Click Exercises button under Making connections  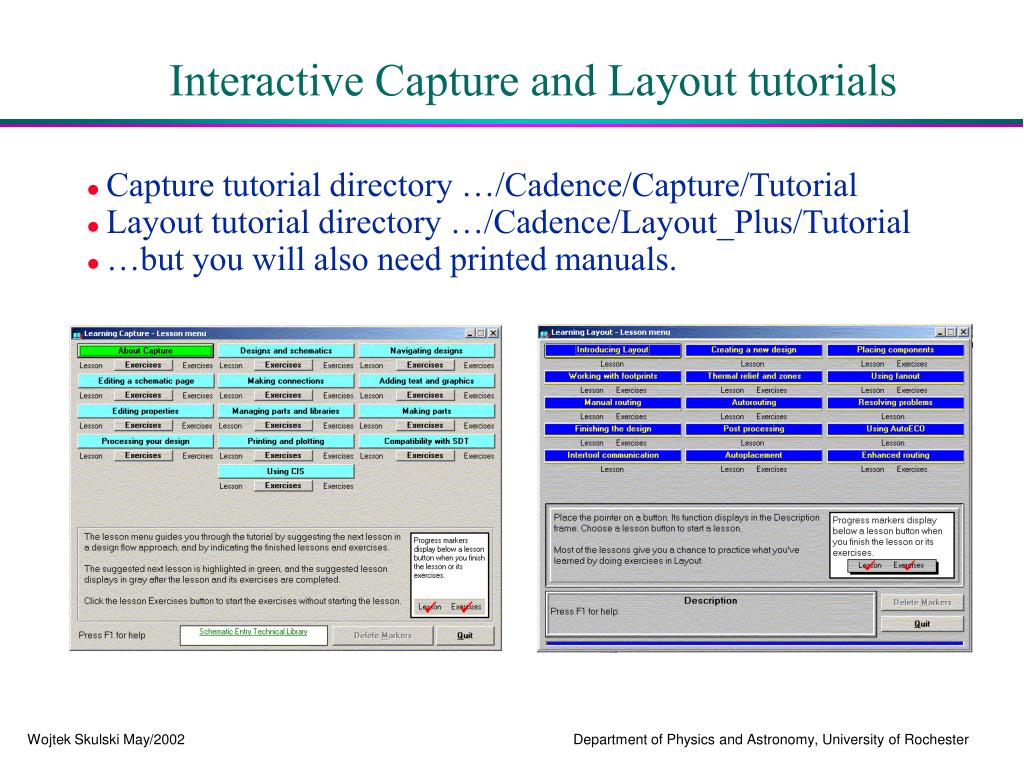(x=283, y=395)
